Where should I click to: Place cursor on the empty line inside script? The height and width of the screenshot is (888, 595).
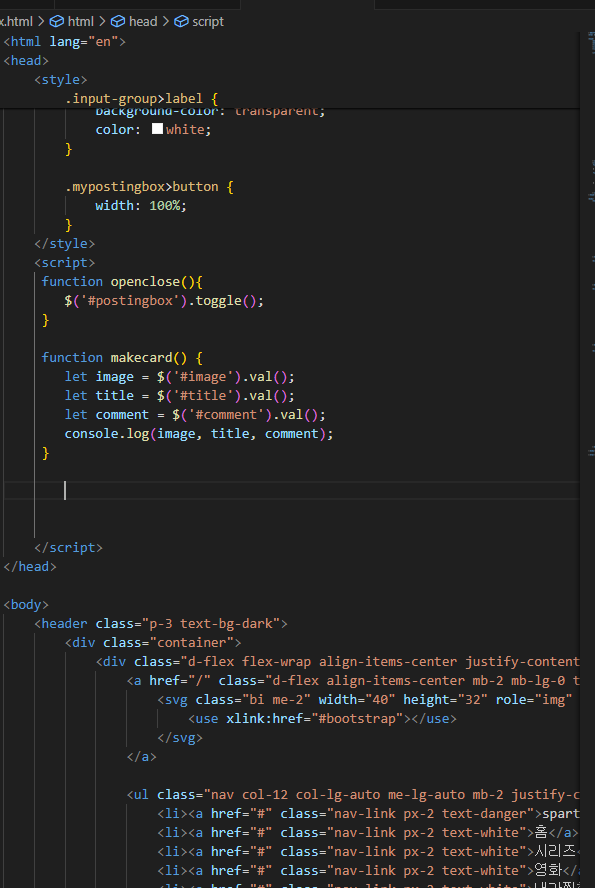click(x=292, y=490)
